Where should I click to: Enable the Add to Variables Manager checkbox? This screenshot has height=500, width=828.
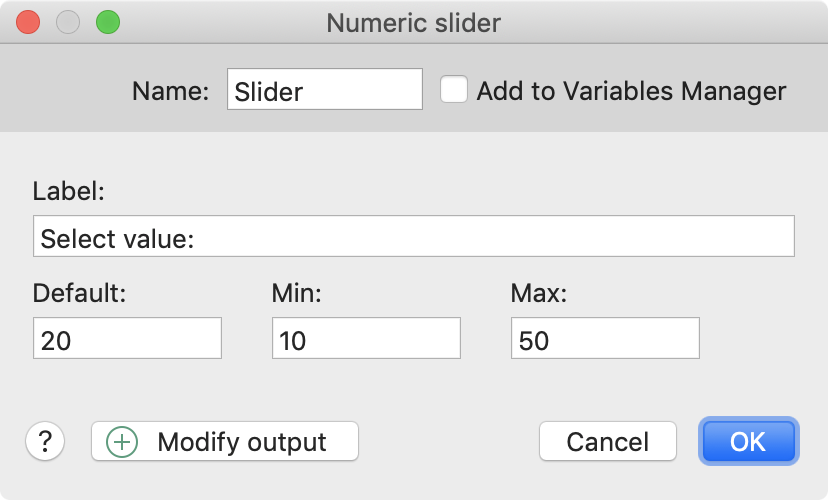[x=454, y=89]
